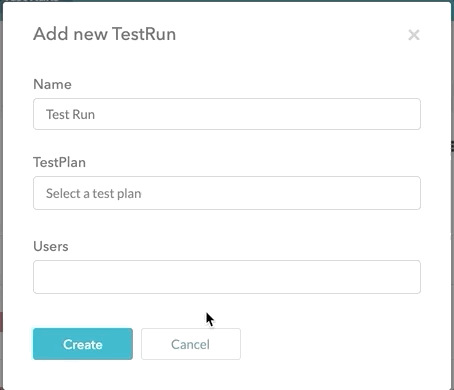
Task: Click the Cancel button
Action: click(x=191, y=344)
